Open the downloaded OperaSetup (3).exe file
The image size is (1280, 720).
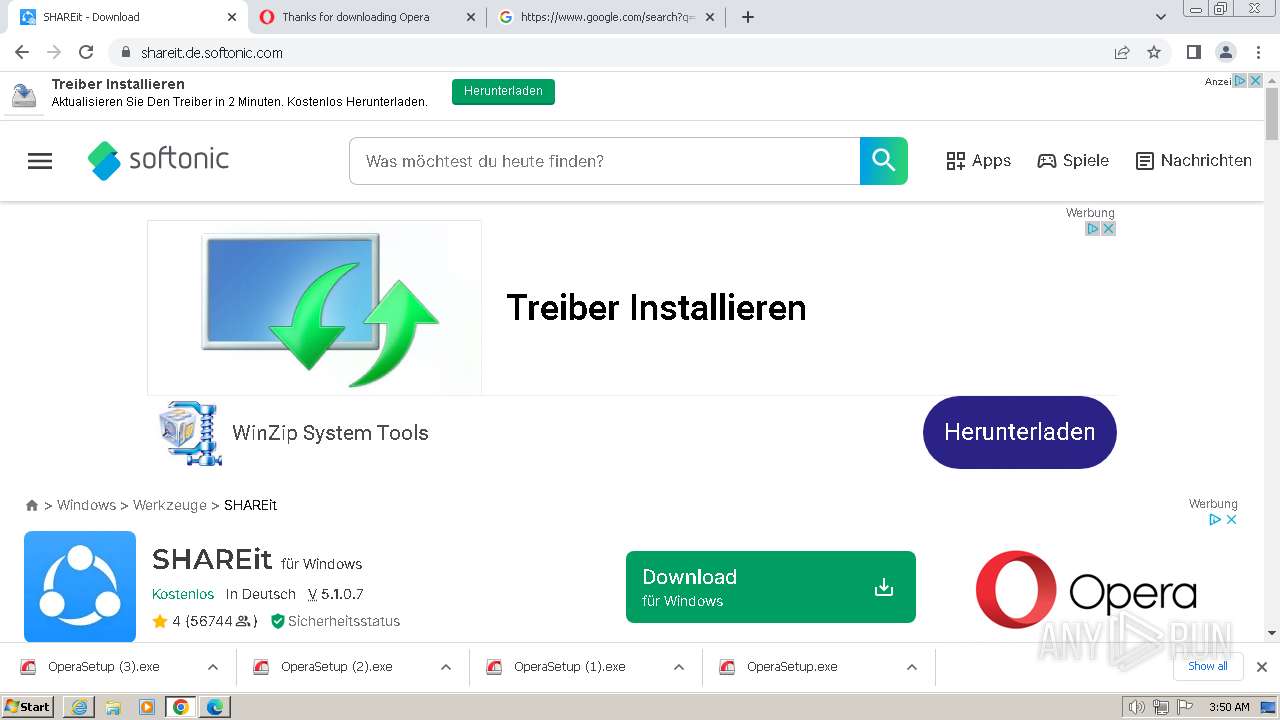coord(103,667)
